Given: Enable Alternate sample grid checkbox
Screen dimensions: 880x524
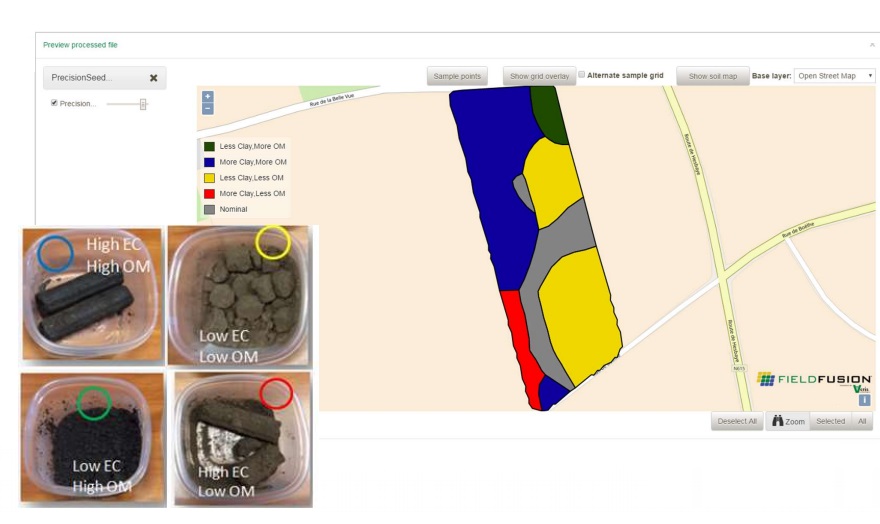Looking at the screenshot, I should click(x=581, y=75).
